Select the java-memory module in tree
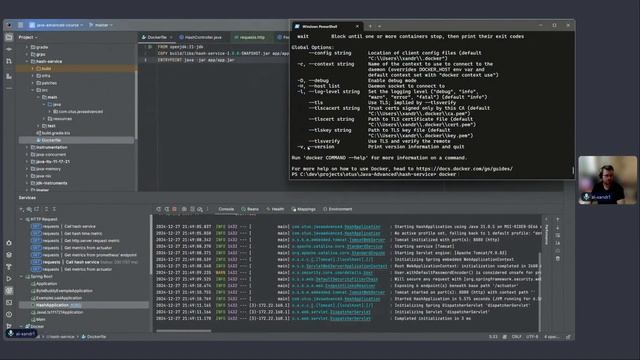This screenshot has width=640, height=360. coord(48,169)
